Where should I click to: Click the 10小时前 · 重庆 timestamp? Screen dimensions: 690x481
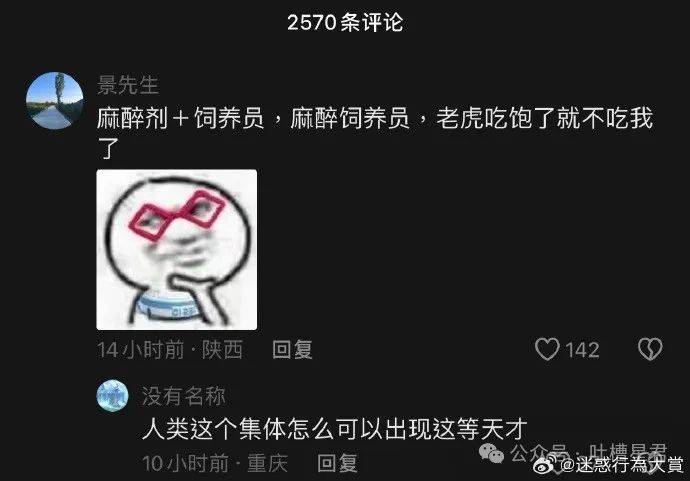(x=215, y=463)
